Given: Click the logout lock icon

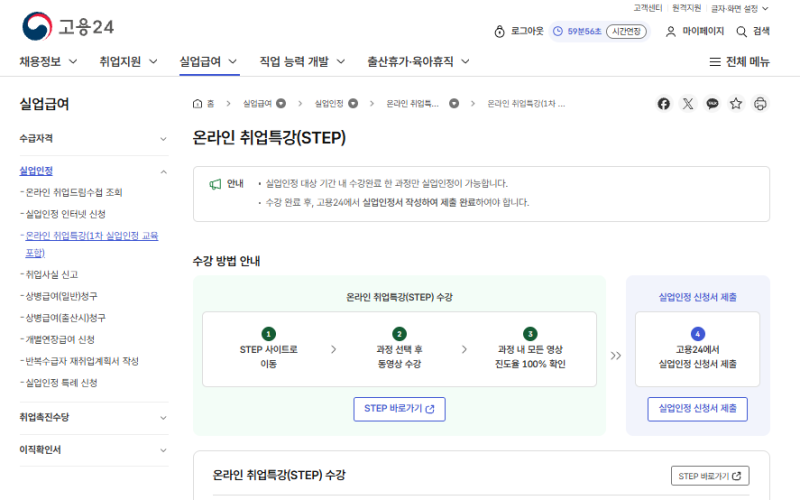Looking at the screenshot, I should 499,32.
